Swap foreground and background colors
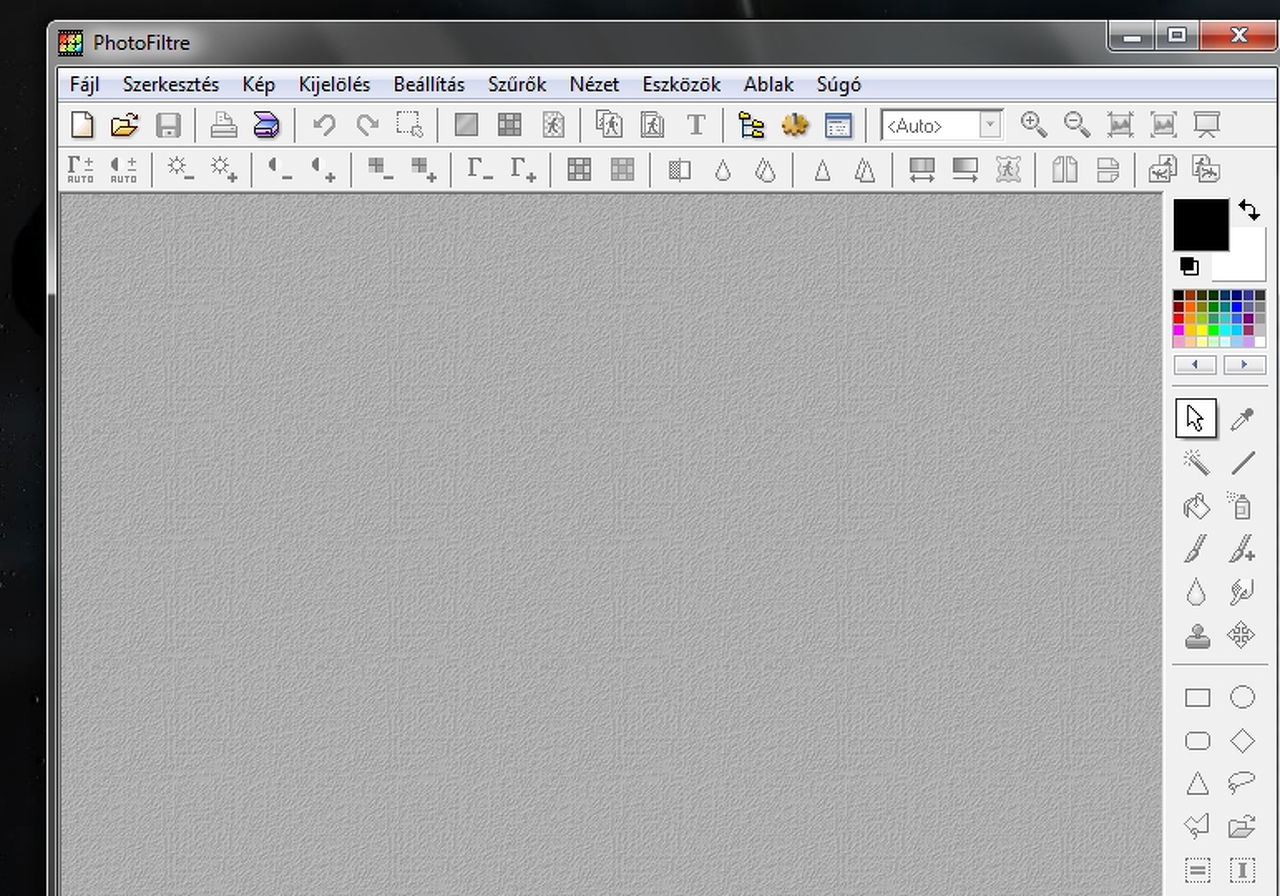Image resolution: width=1280 pixels, height=896 pixels. (x=1249, y=210)
